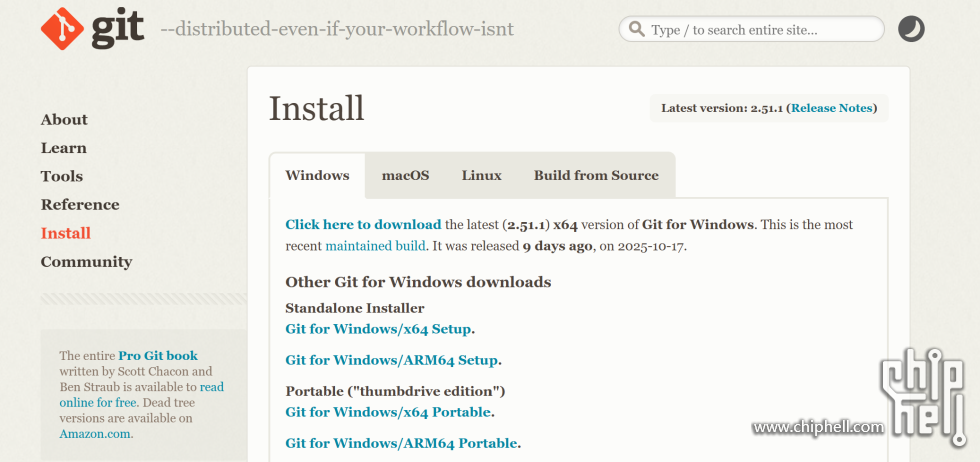980x462 pixels.
Task: Click the search magnifier icon
Action: 635,30
